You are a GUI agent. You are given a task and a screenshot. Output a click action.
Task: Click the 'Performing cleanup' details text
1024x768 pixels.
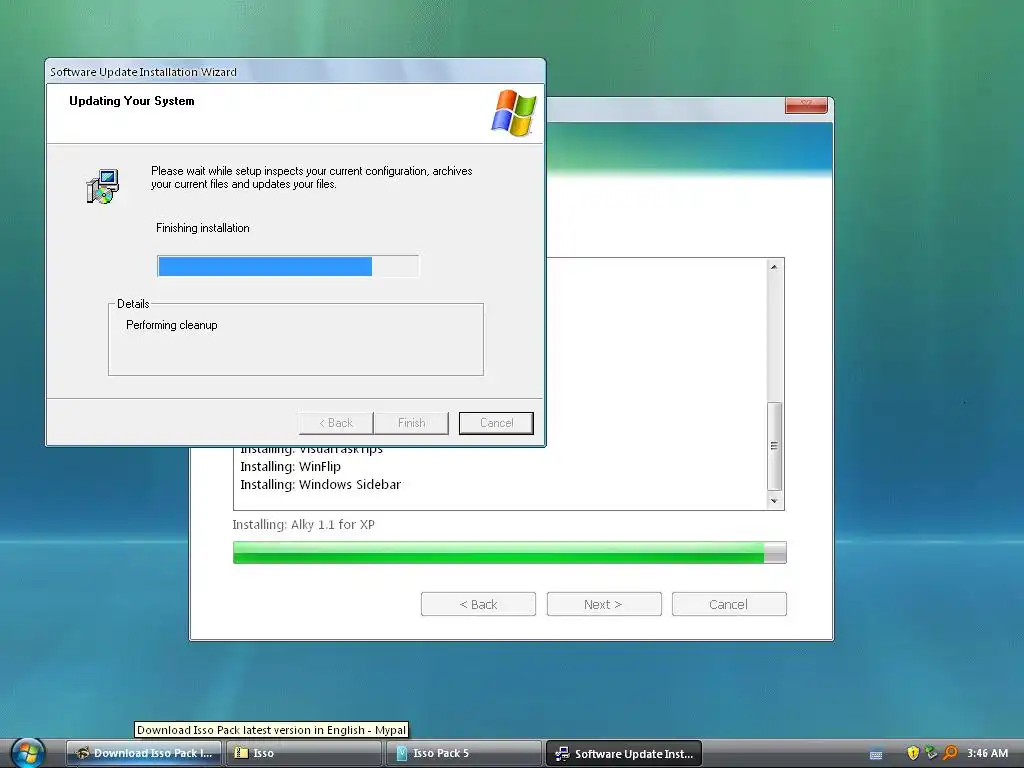pyautogui.click(x=172, y=325)
